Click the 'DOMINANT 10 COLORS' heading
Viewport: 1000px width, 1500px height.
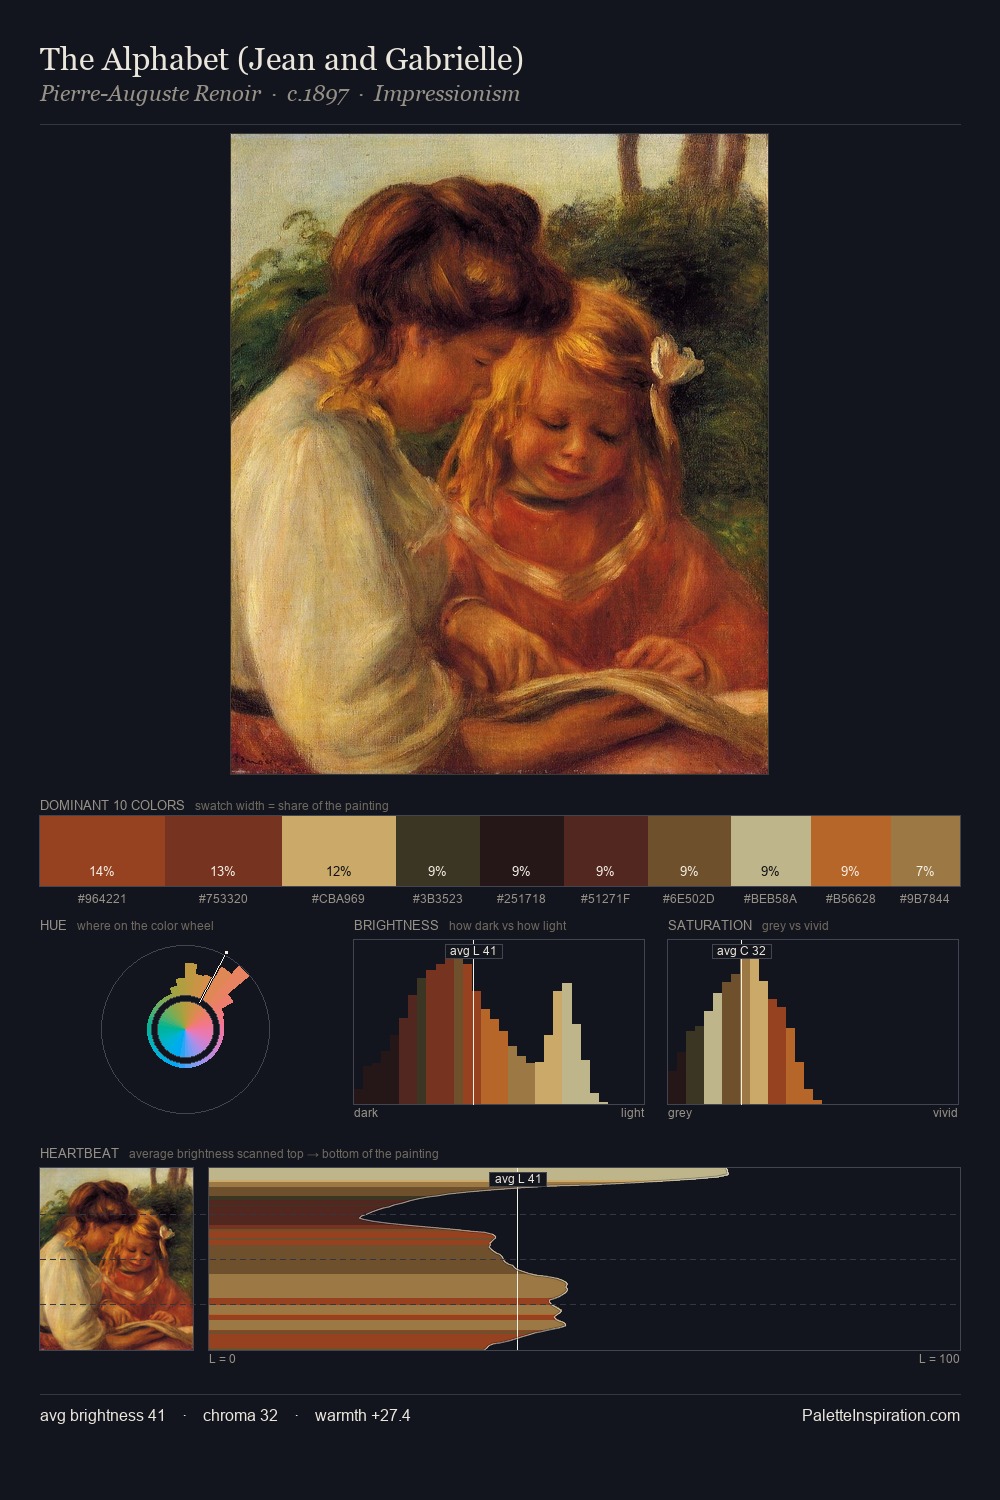pos(112,805)
